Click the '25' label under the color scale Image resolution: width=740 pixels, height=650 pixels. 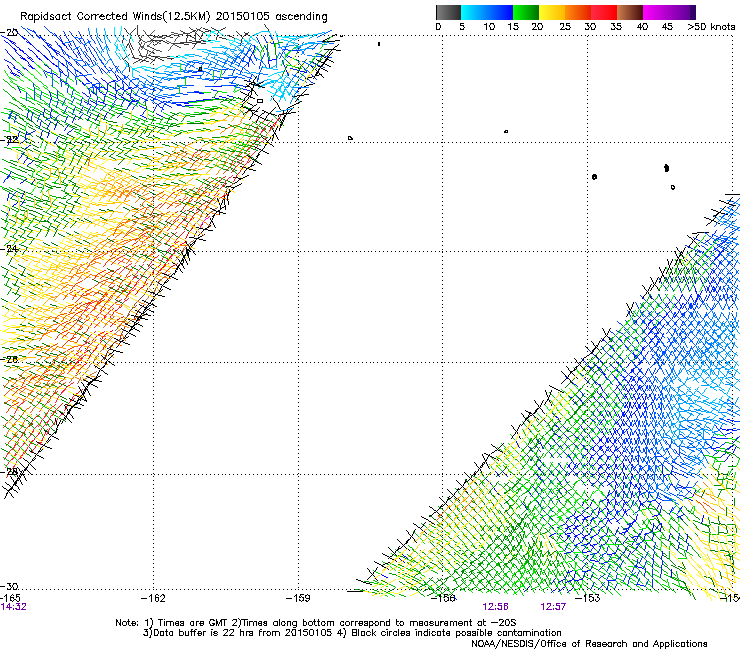click(565, 27)
